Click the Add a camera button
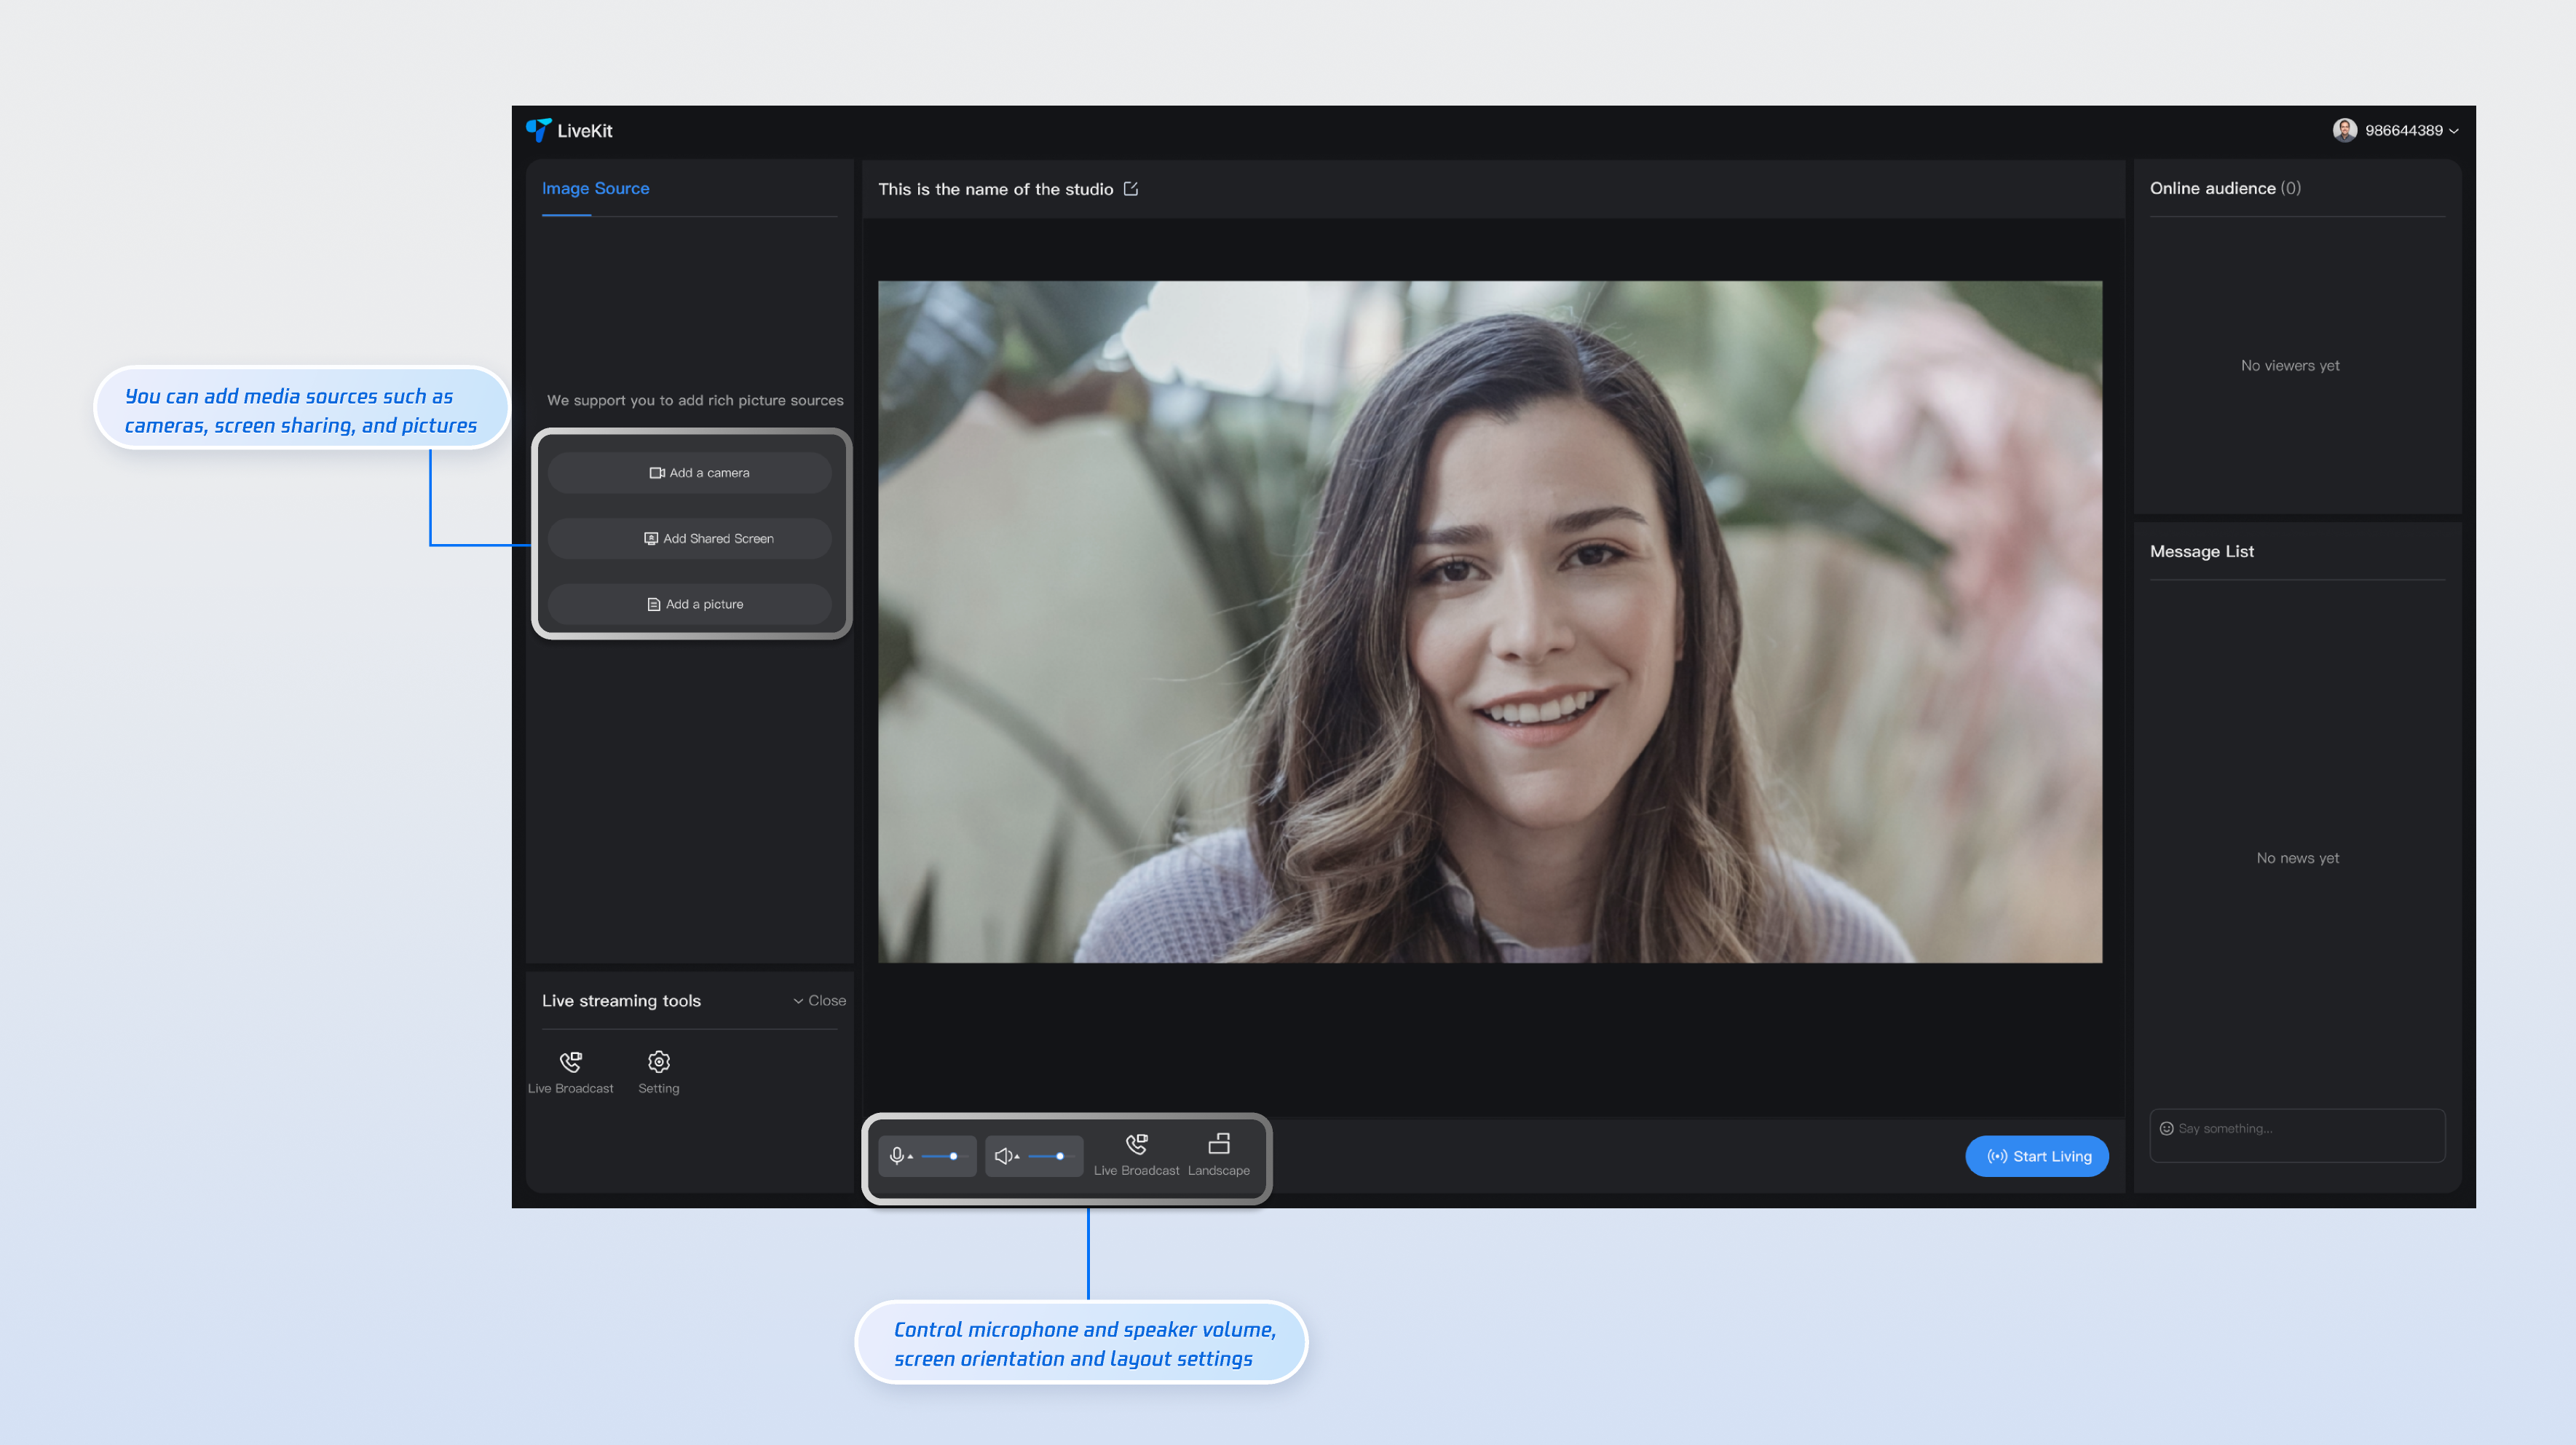2576x1445 pixels. click(x=689, y=473)
